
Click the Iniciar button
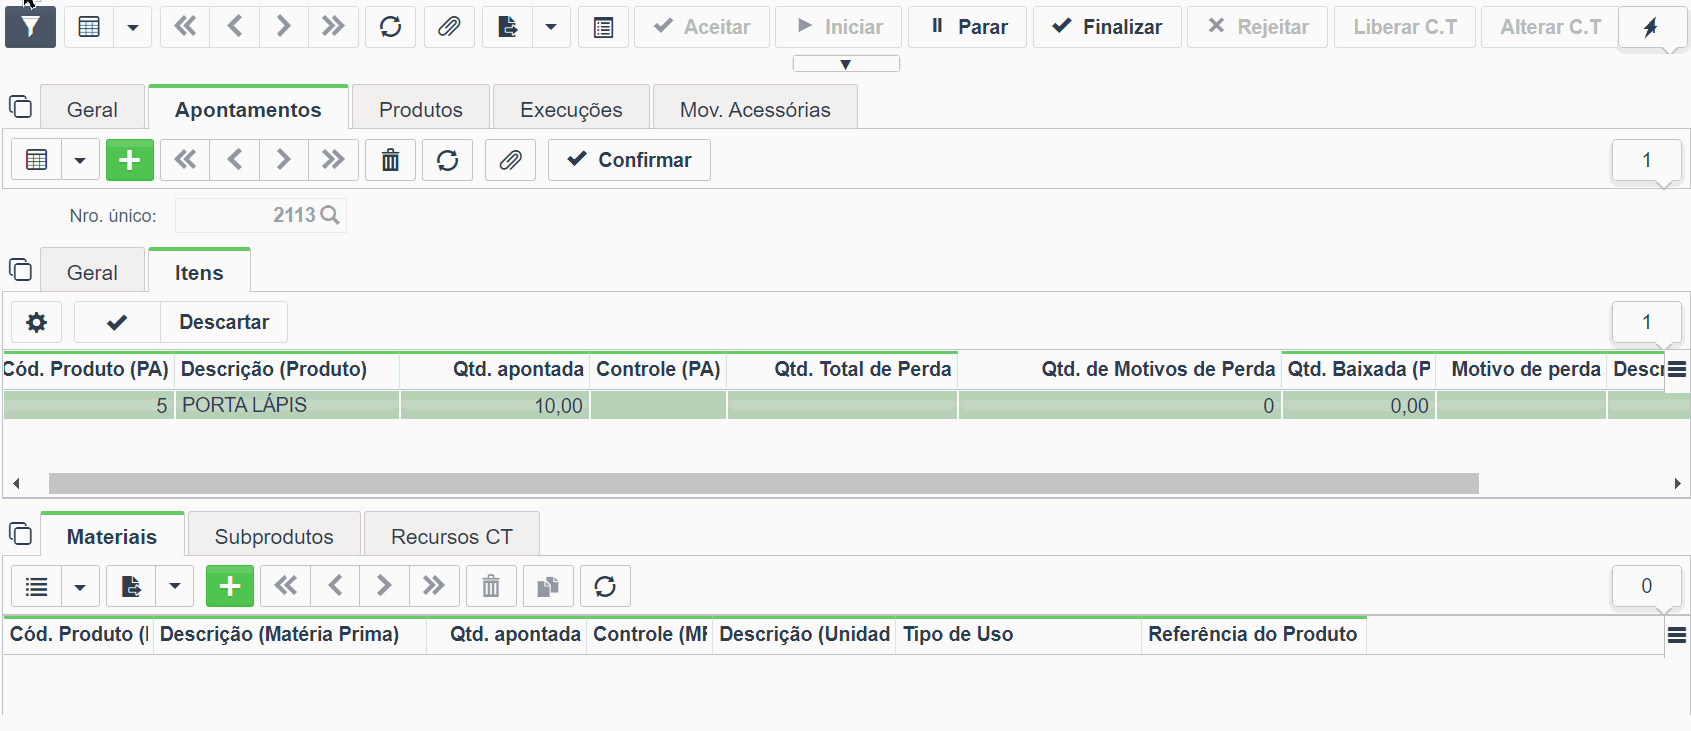pyautogui.click(x=839, y=27)
